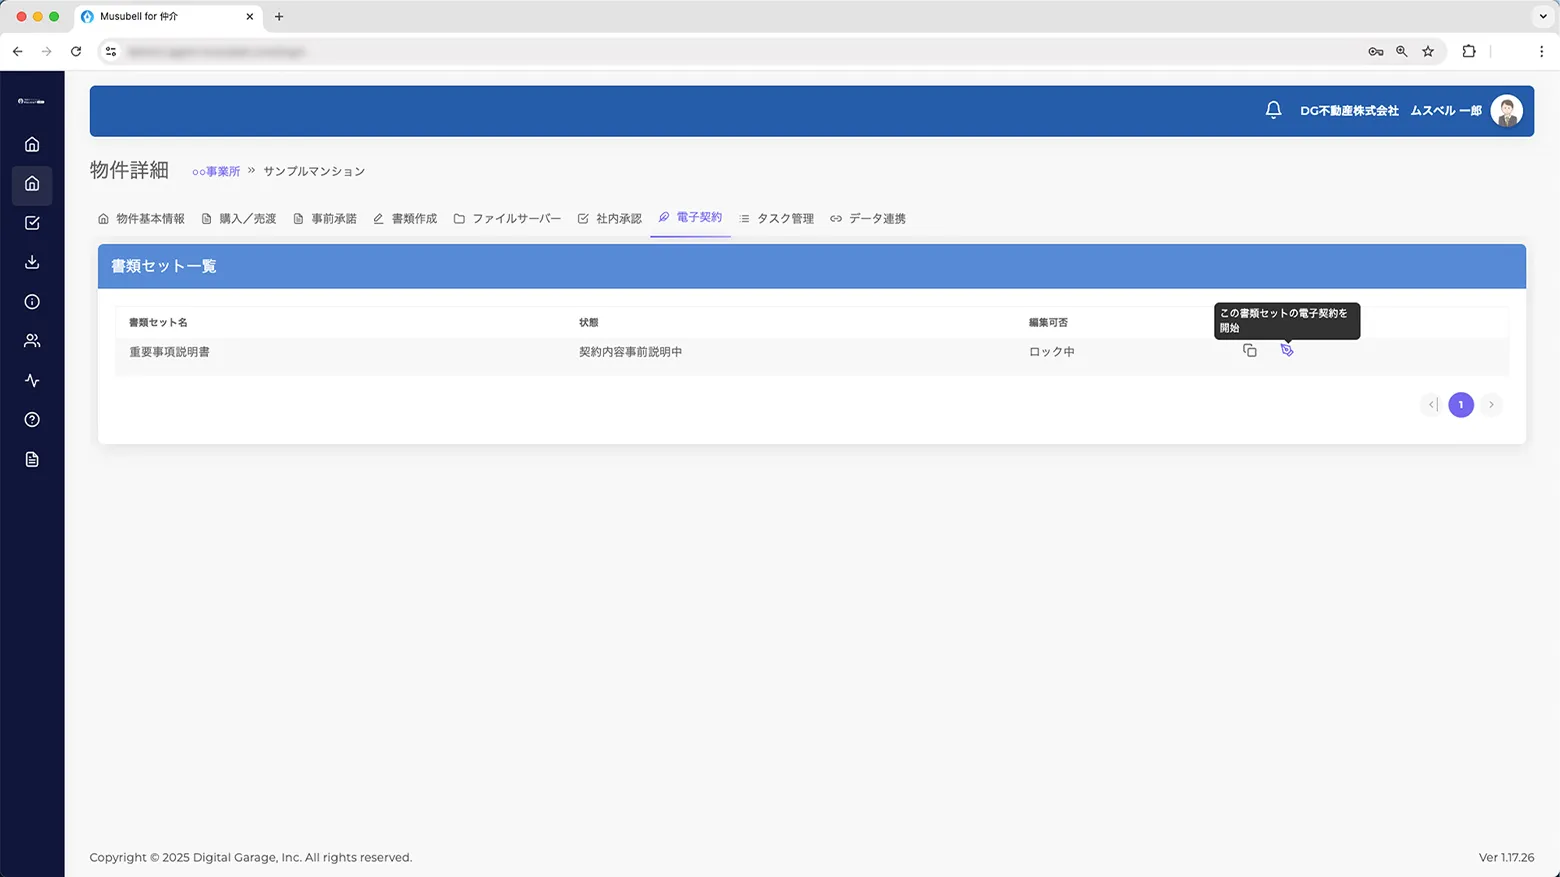Viewport: 1560px width, 877px height.
Task: Click the info circle sidebar icon
Action: pyautogui.click(x=32, y=301)
